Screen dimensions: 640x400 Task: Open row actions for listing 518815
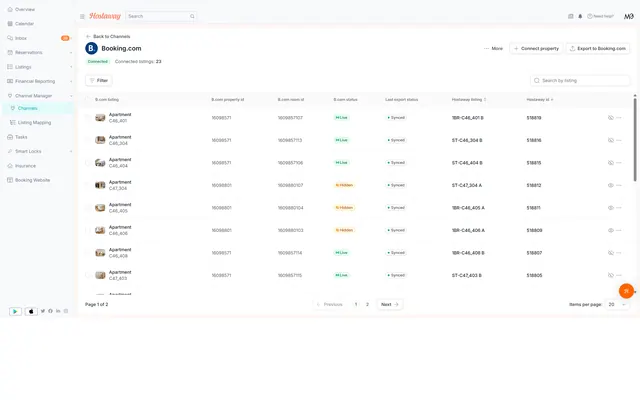[619, 162]
